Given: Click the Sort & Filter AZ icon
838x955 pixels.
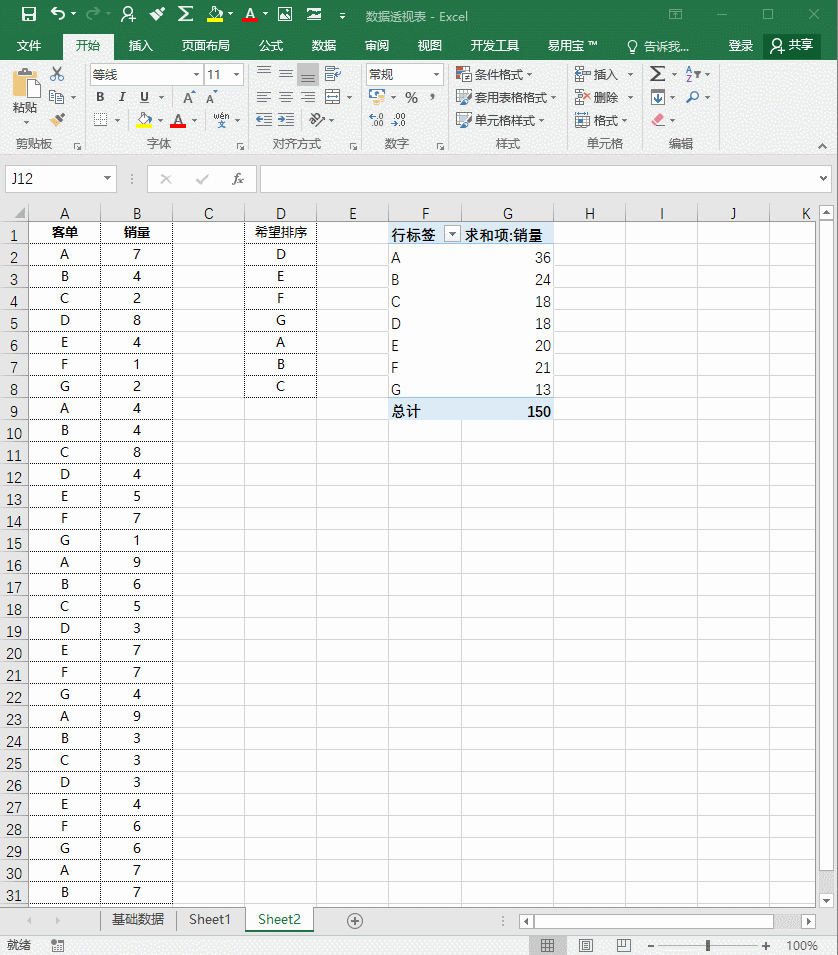Looking at the screenshot, I should coord(692,74).
